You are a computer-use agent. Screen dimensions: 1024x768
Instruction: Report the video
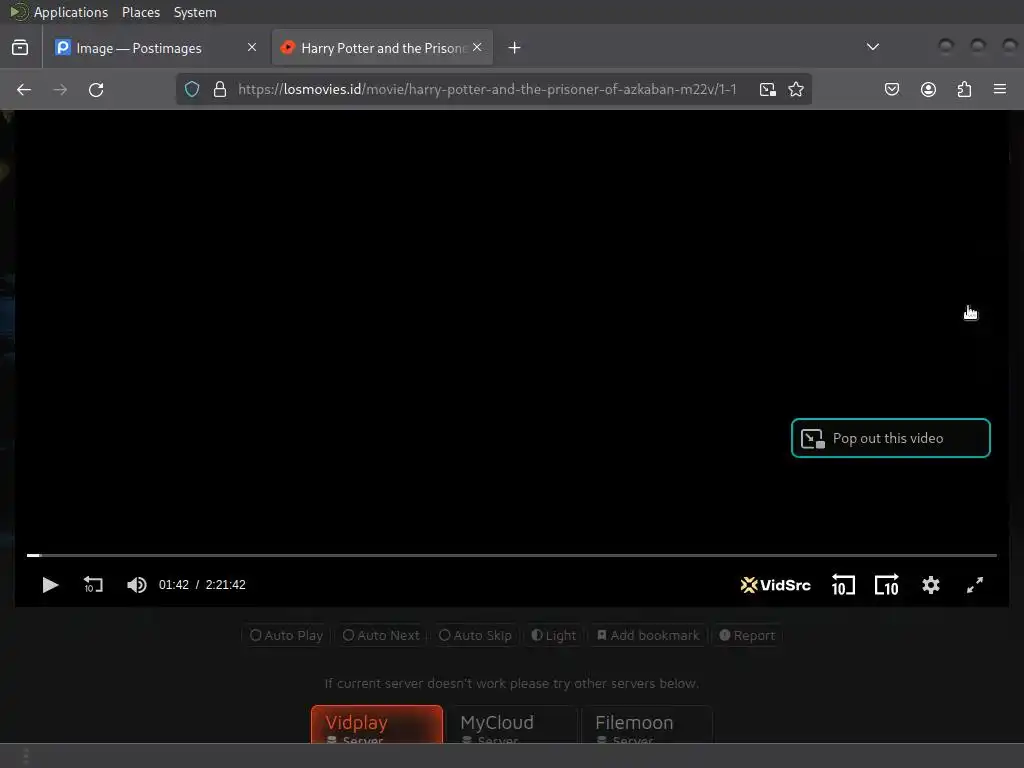point(746,635)
